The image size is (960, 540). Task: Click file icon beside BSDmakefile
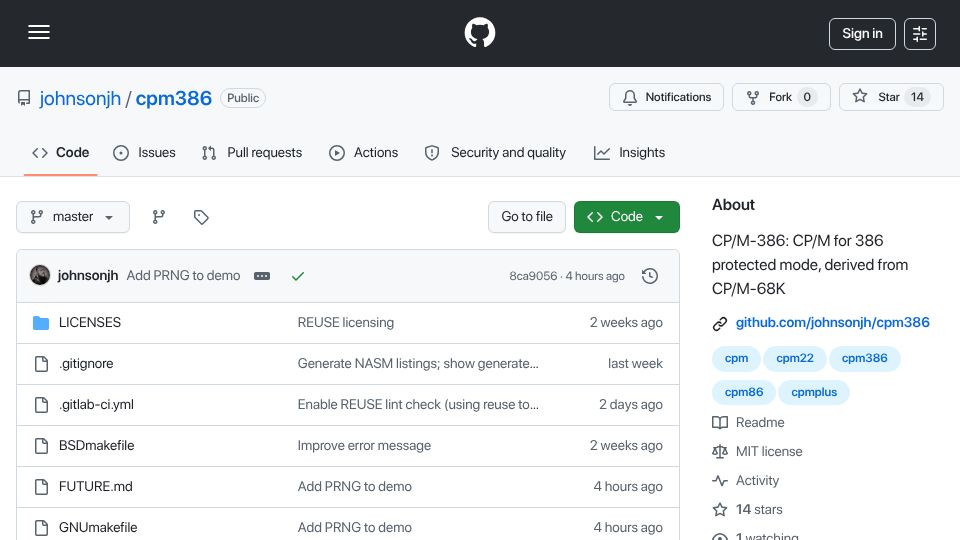(41, 446)
